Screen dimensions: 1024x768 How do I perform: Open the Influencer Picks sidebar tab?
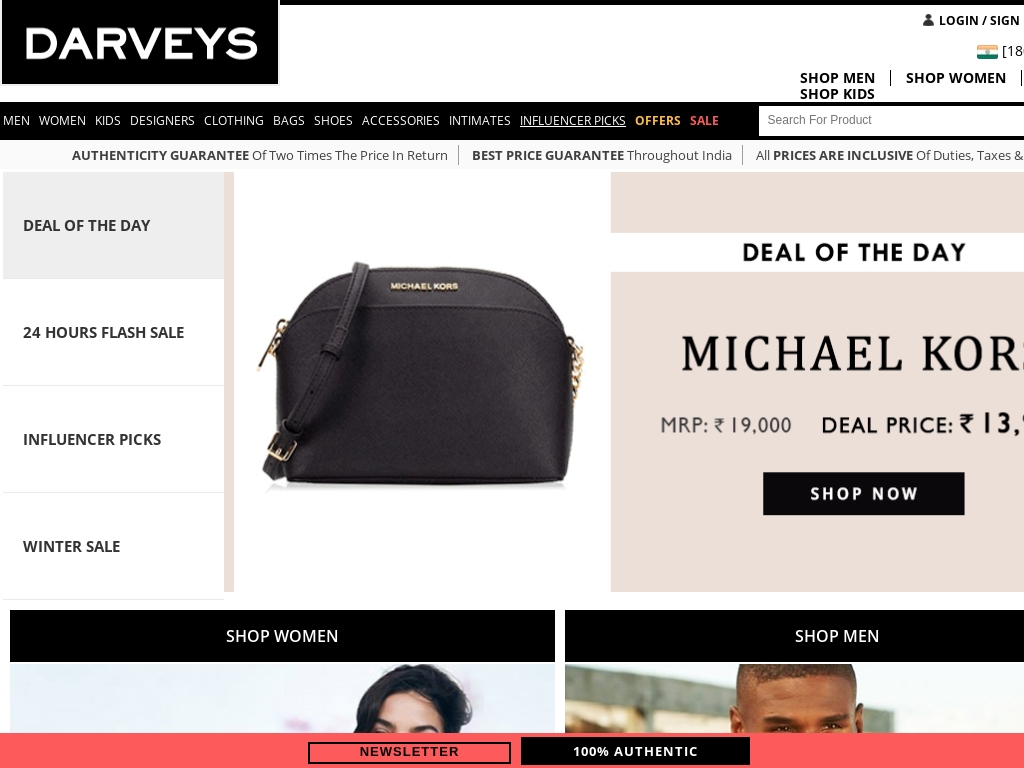tap(114, 440)
